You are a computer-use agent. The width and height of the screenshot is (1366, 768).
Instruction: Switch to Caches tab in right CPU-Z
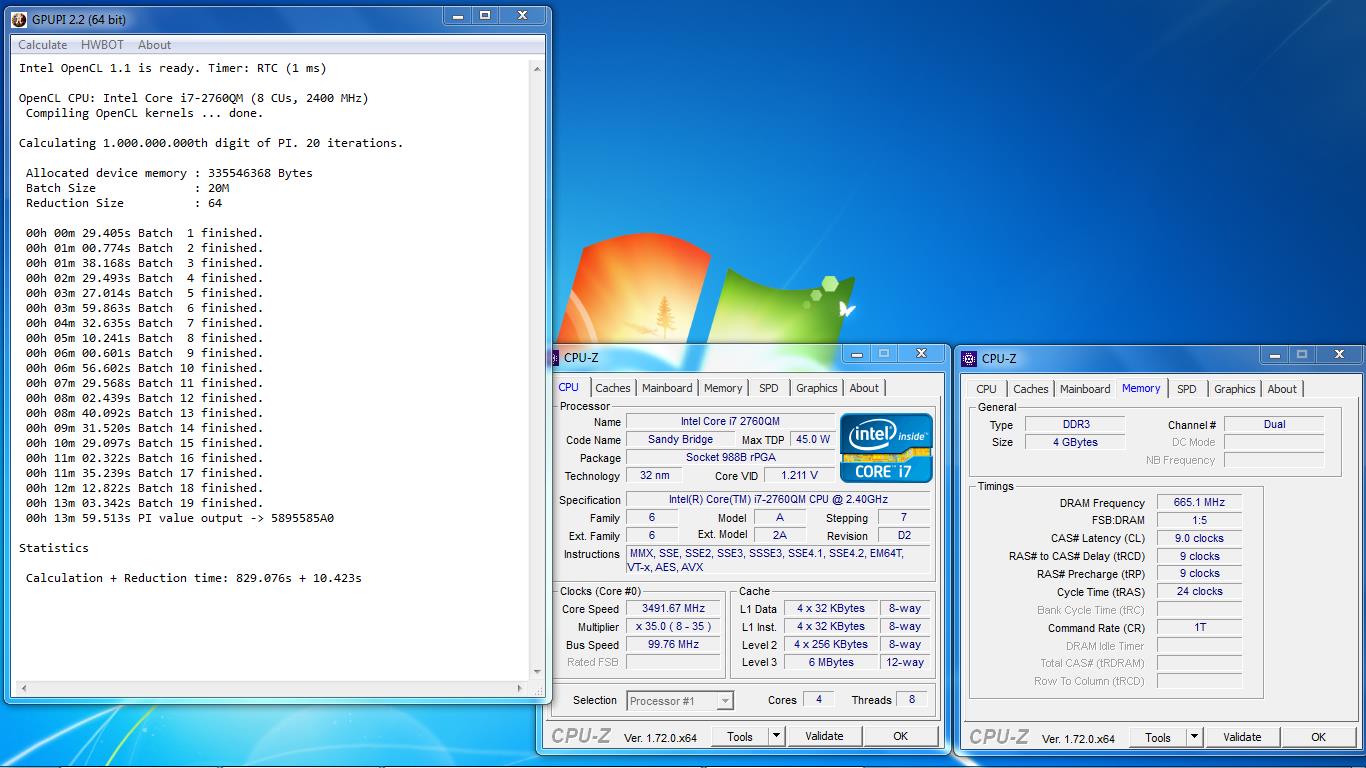[1031, 389]
